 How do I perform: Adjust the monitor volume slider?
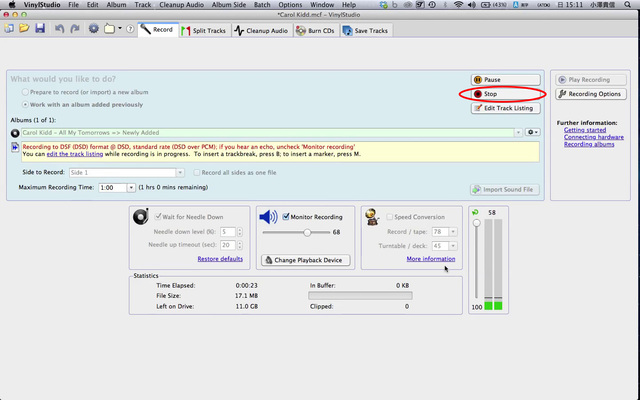click(x=307, y=232)
